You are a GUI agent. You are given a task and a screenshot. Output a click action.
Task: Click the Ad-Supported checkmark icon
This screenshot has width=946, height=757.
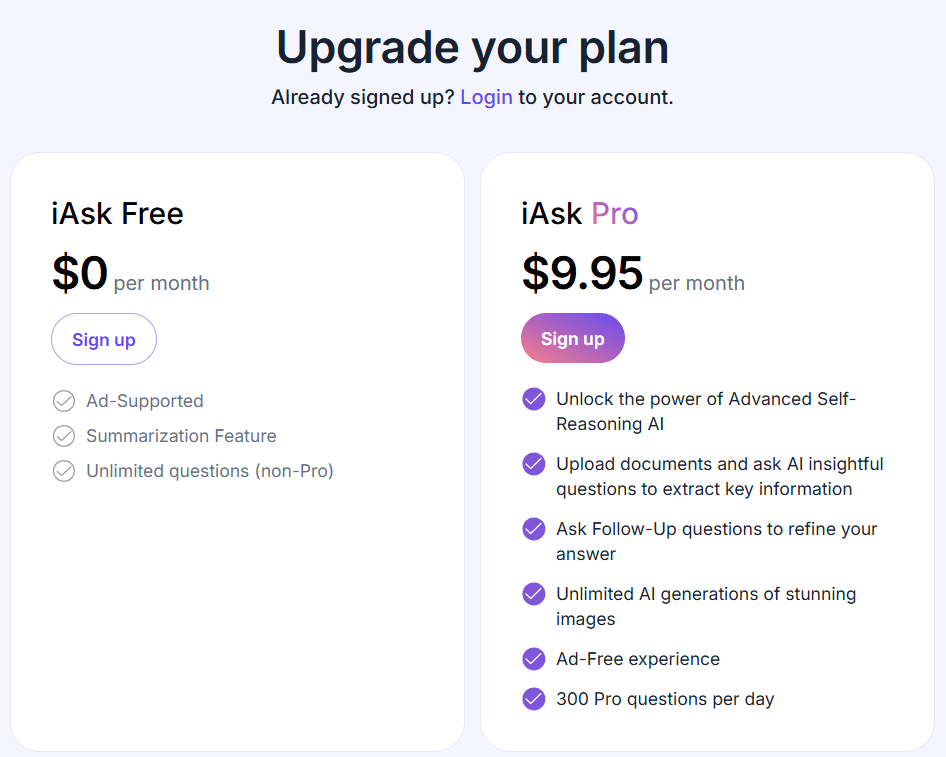pos(64,401)
